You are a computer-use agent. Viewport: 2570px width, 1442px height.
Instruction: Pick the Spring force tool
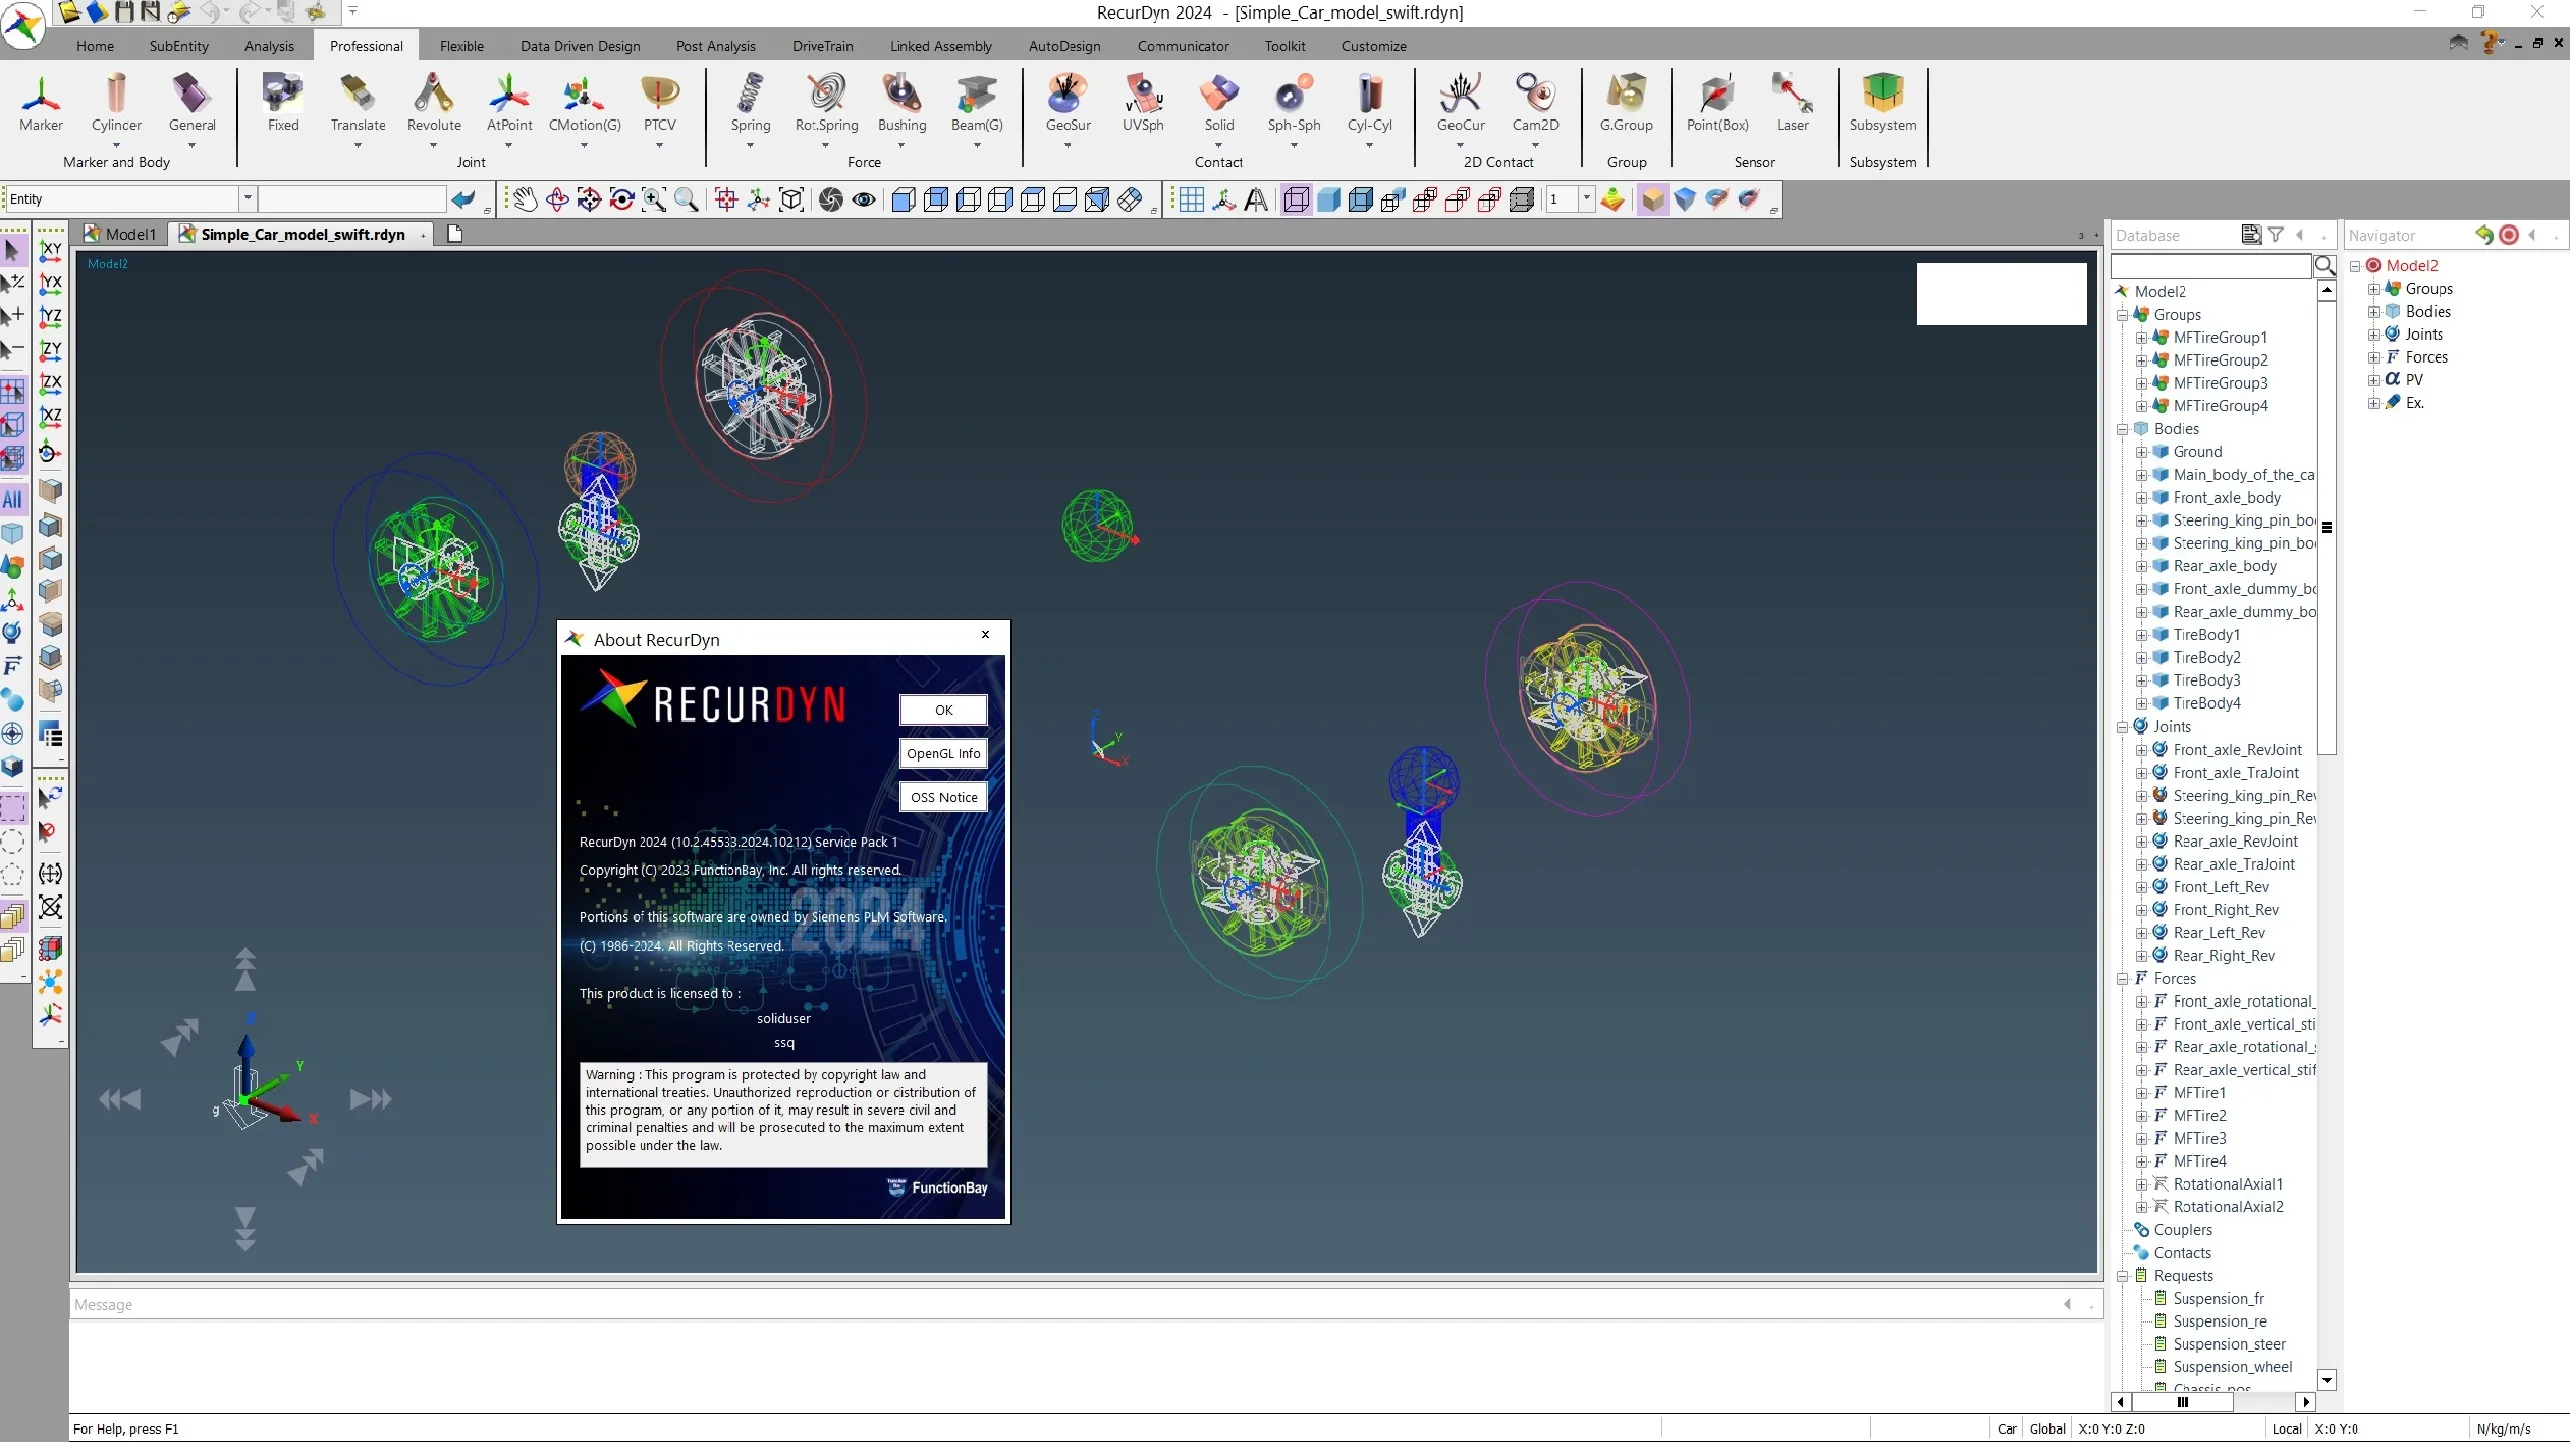pyautogui.click(x=750, y=103)
